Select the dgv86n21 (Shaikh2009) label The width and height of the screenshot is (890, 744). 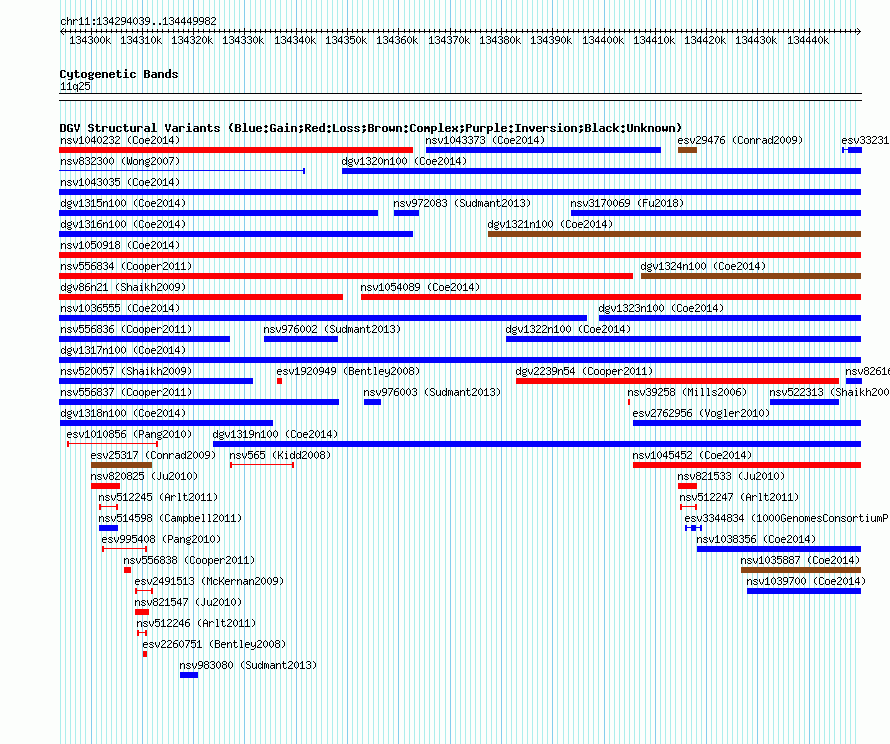click(123, 287)
